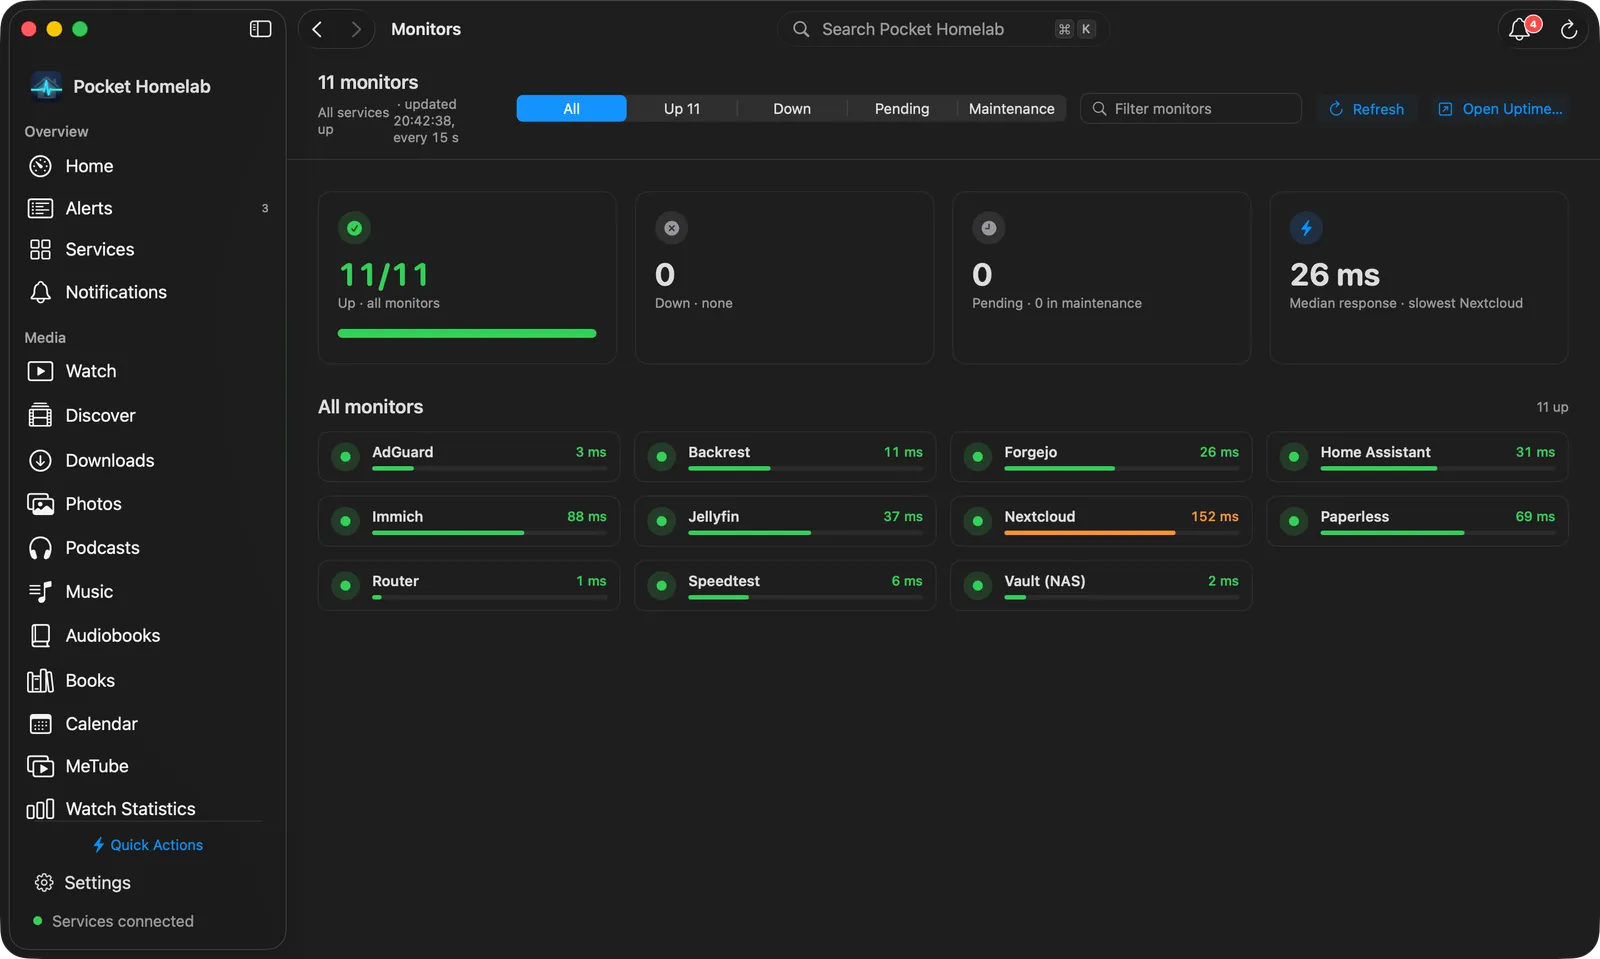Image resolution: width=1600 pixels, height=959 pixels.
Task: Select the Pending filter tab
Action: (902, 109)
